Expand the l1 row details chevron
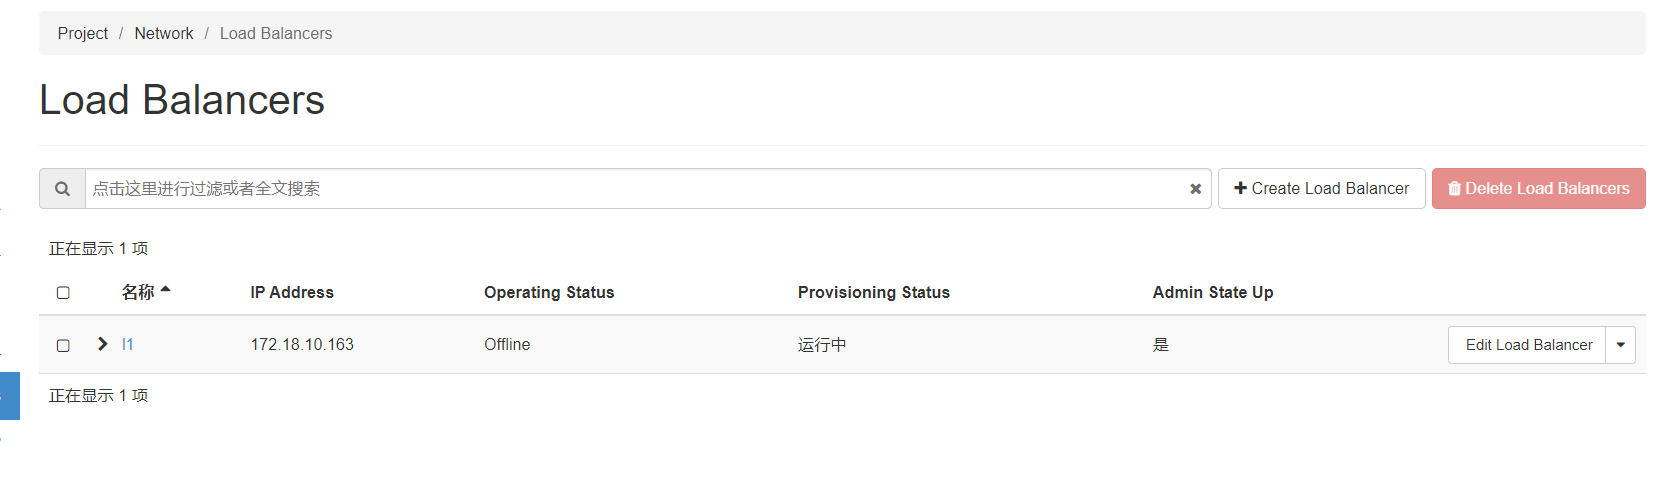 click(x=102, y=344)
